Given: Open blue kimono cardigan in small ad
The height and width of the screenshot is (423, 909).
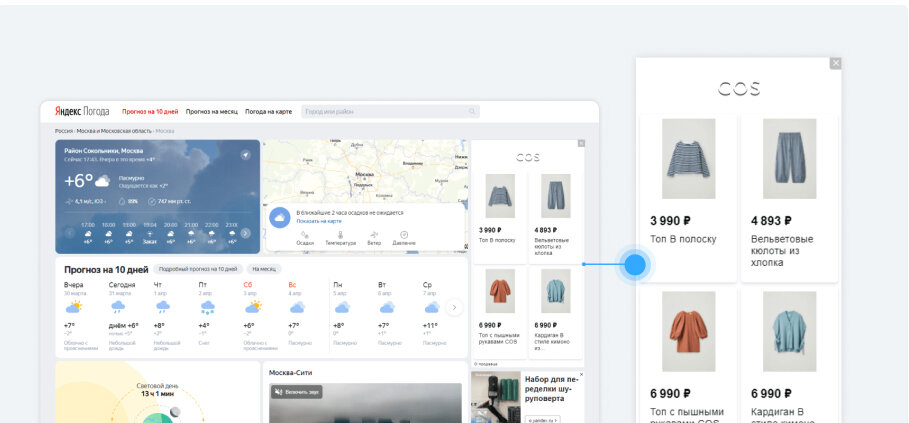Looking at the screenshot, I should click(555, 291).
